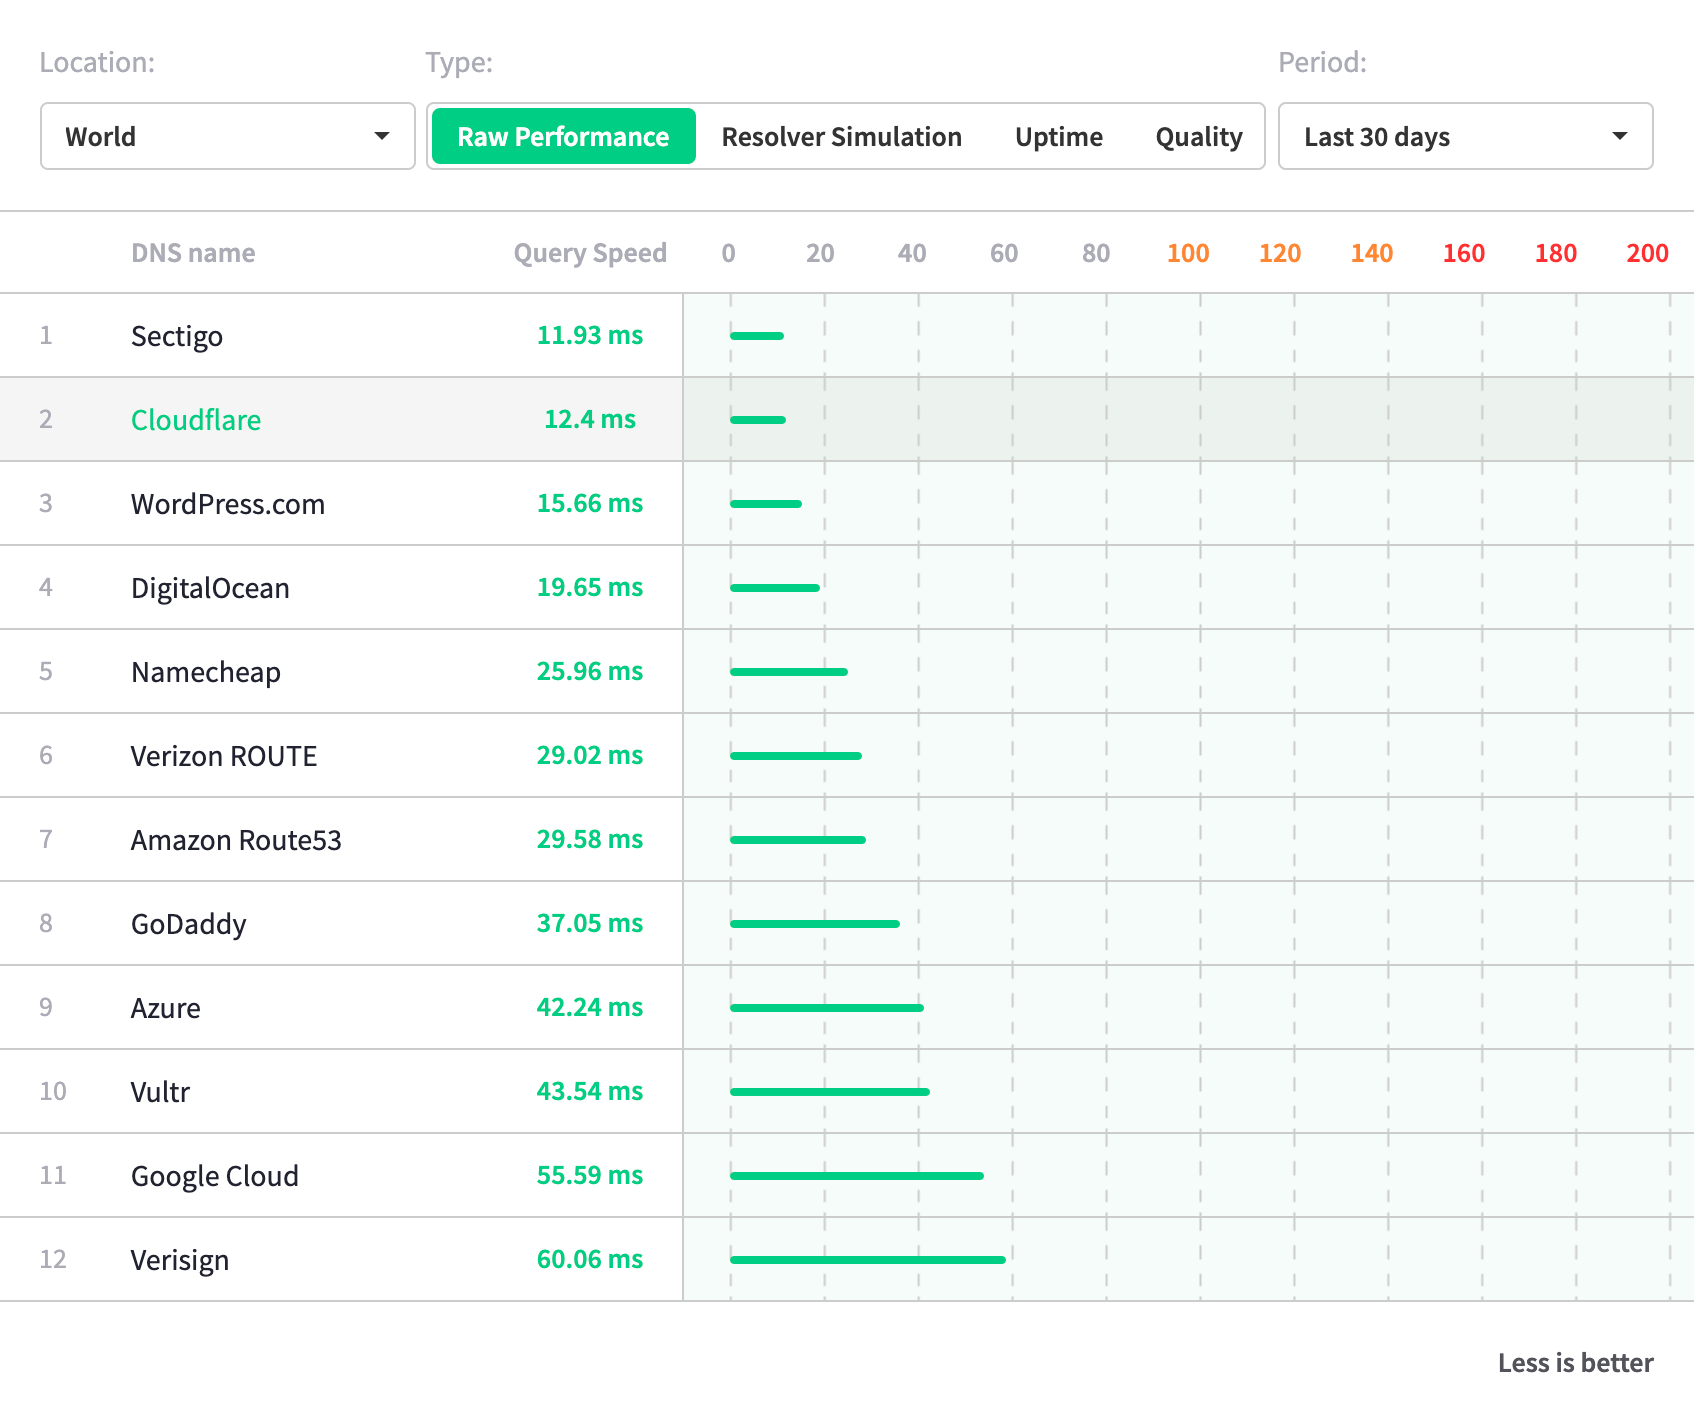The image size is (1694, 1422).
Task: Select the Amazon Route53 row name
Action: [x=236, y=840]
